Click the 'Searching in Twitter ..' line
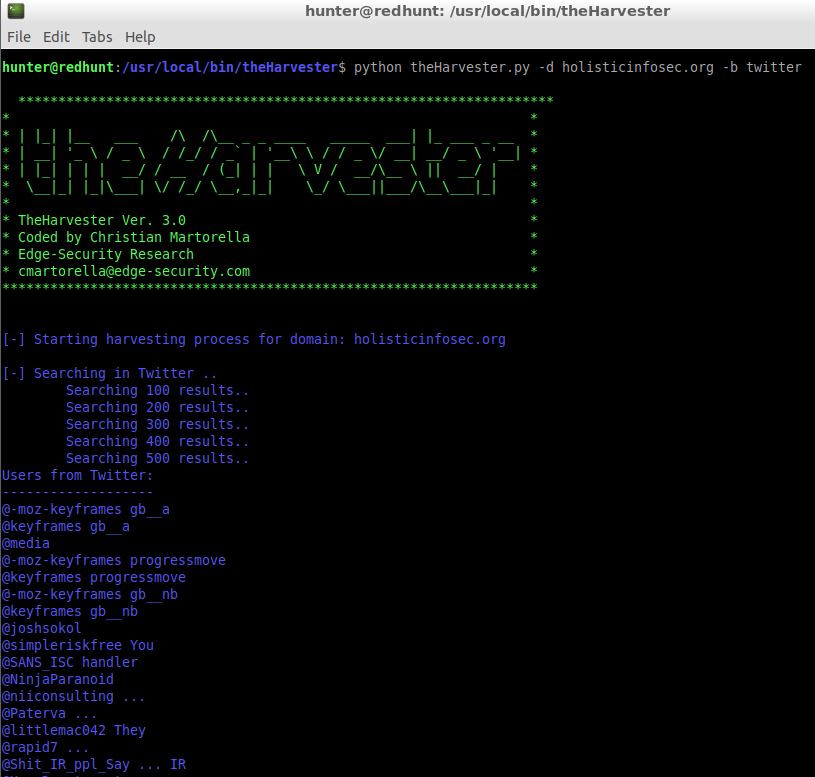815x777 pixels. click(110, 373)
